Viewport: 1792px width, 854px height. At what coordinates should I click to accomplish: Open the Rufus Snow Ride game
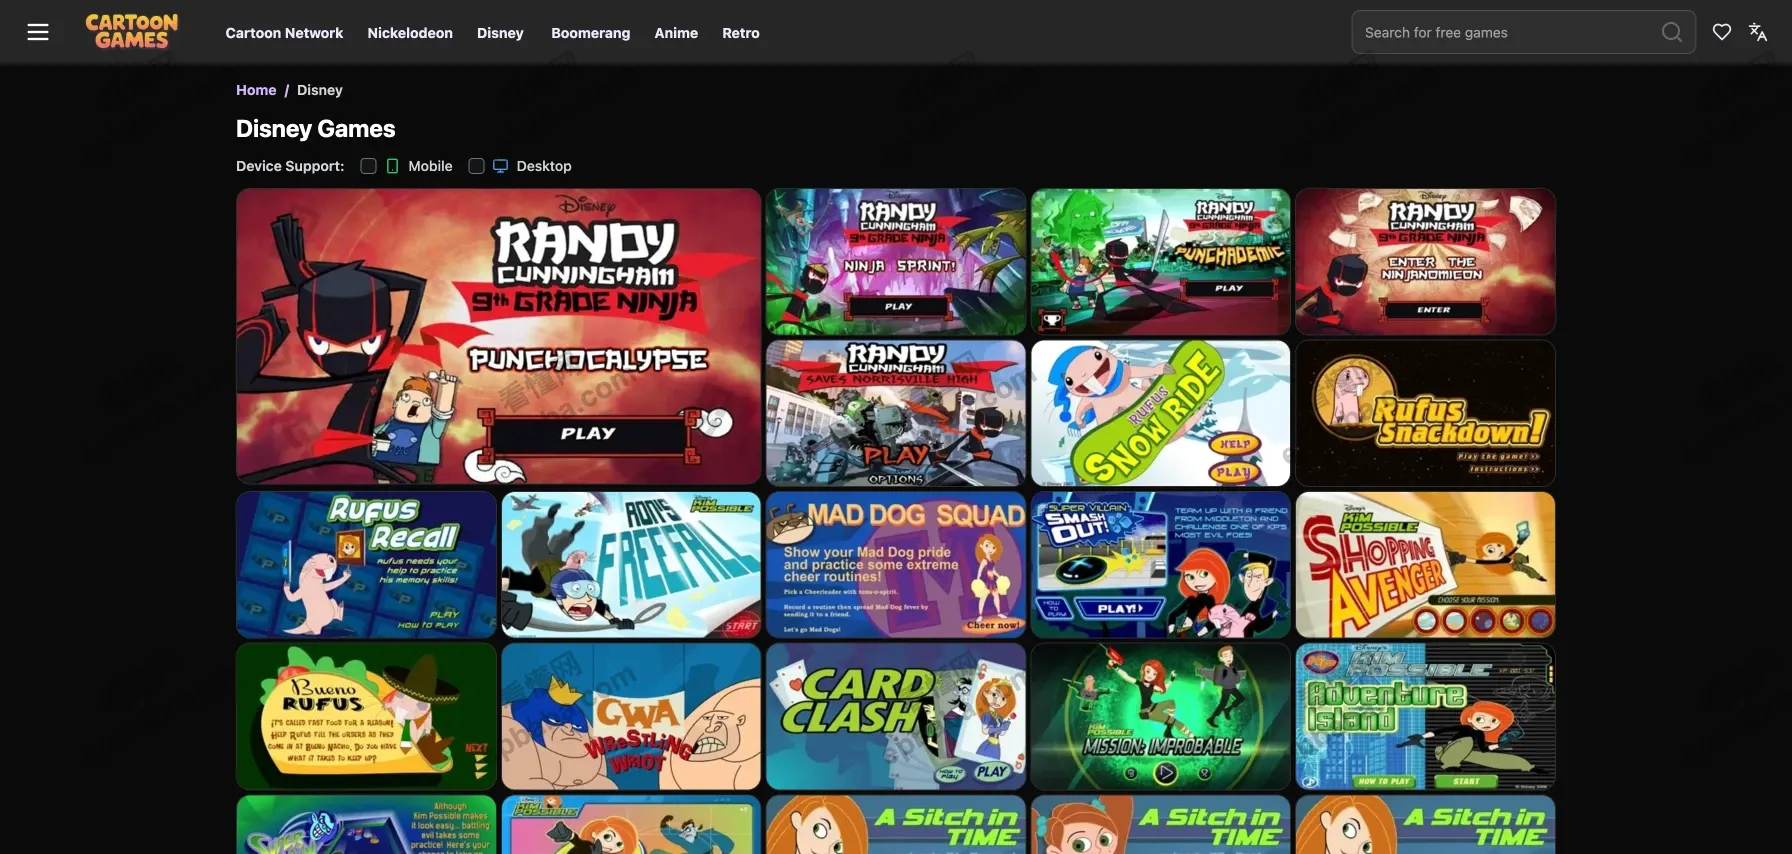pos(1161,413)
